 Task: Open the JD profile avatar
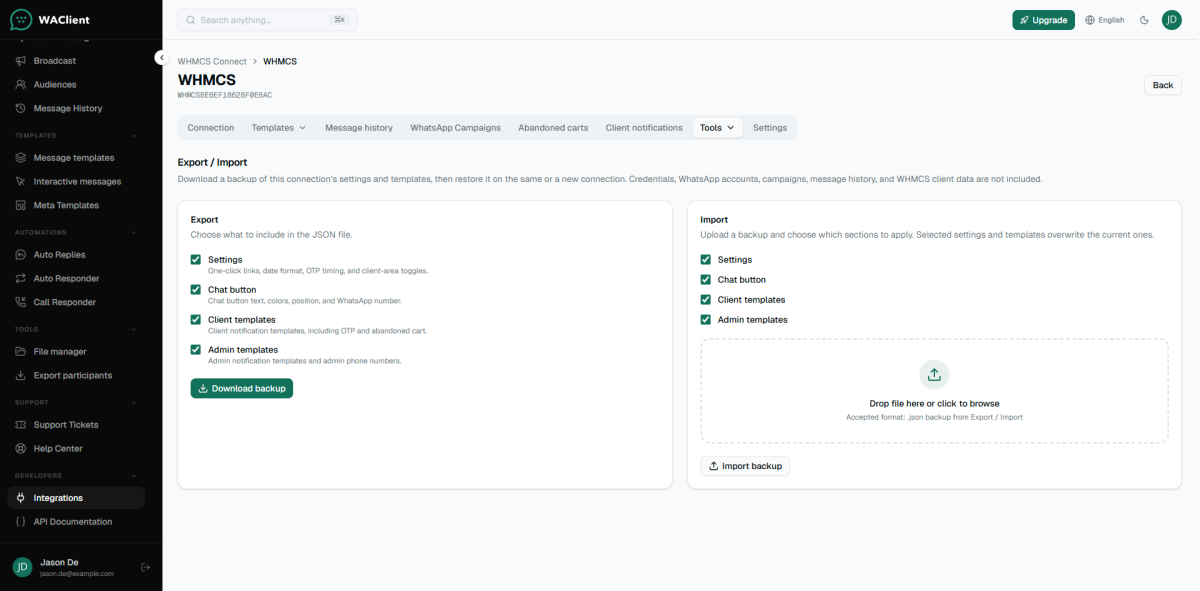pyautogui.click(x=1172, y=20)
